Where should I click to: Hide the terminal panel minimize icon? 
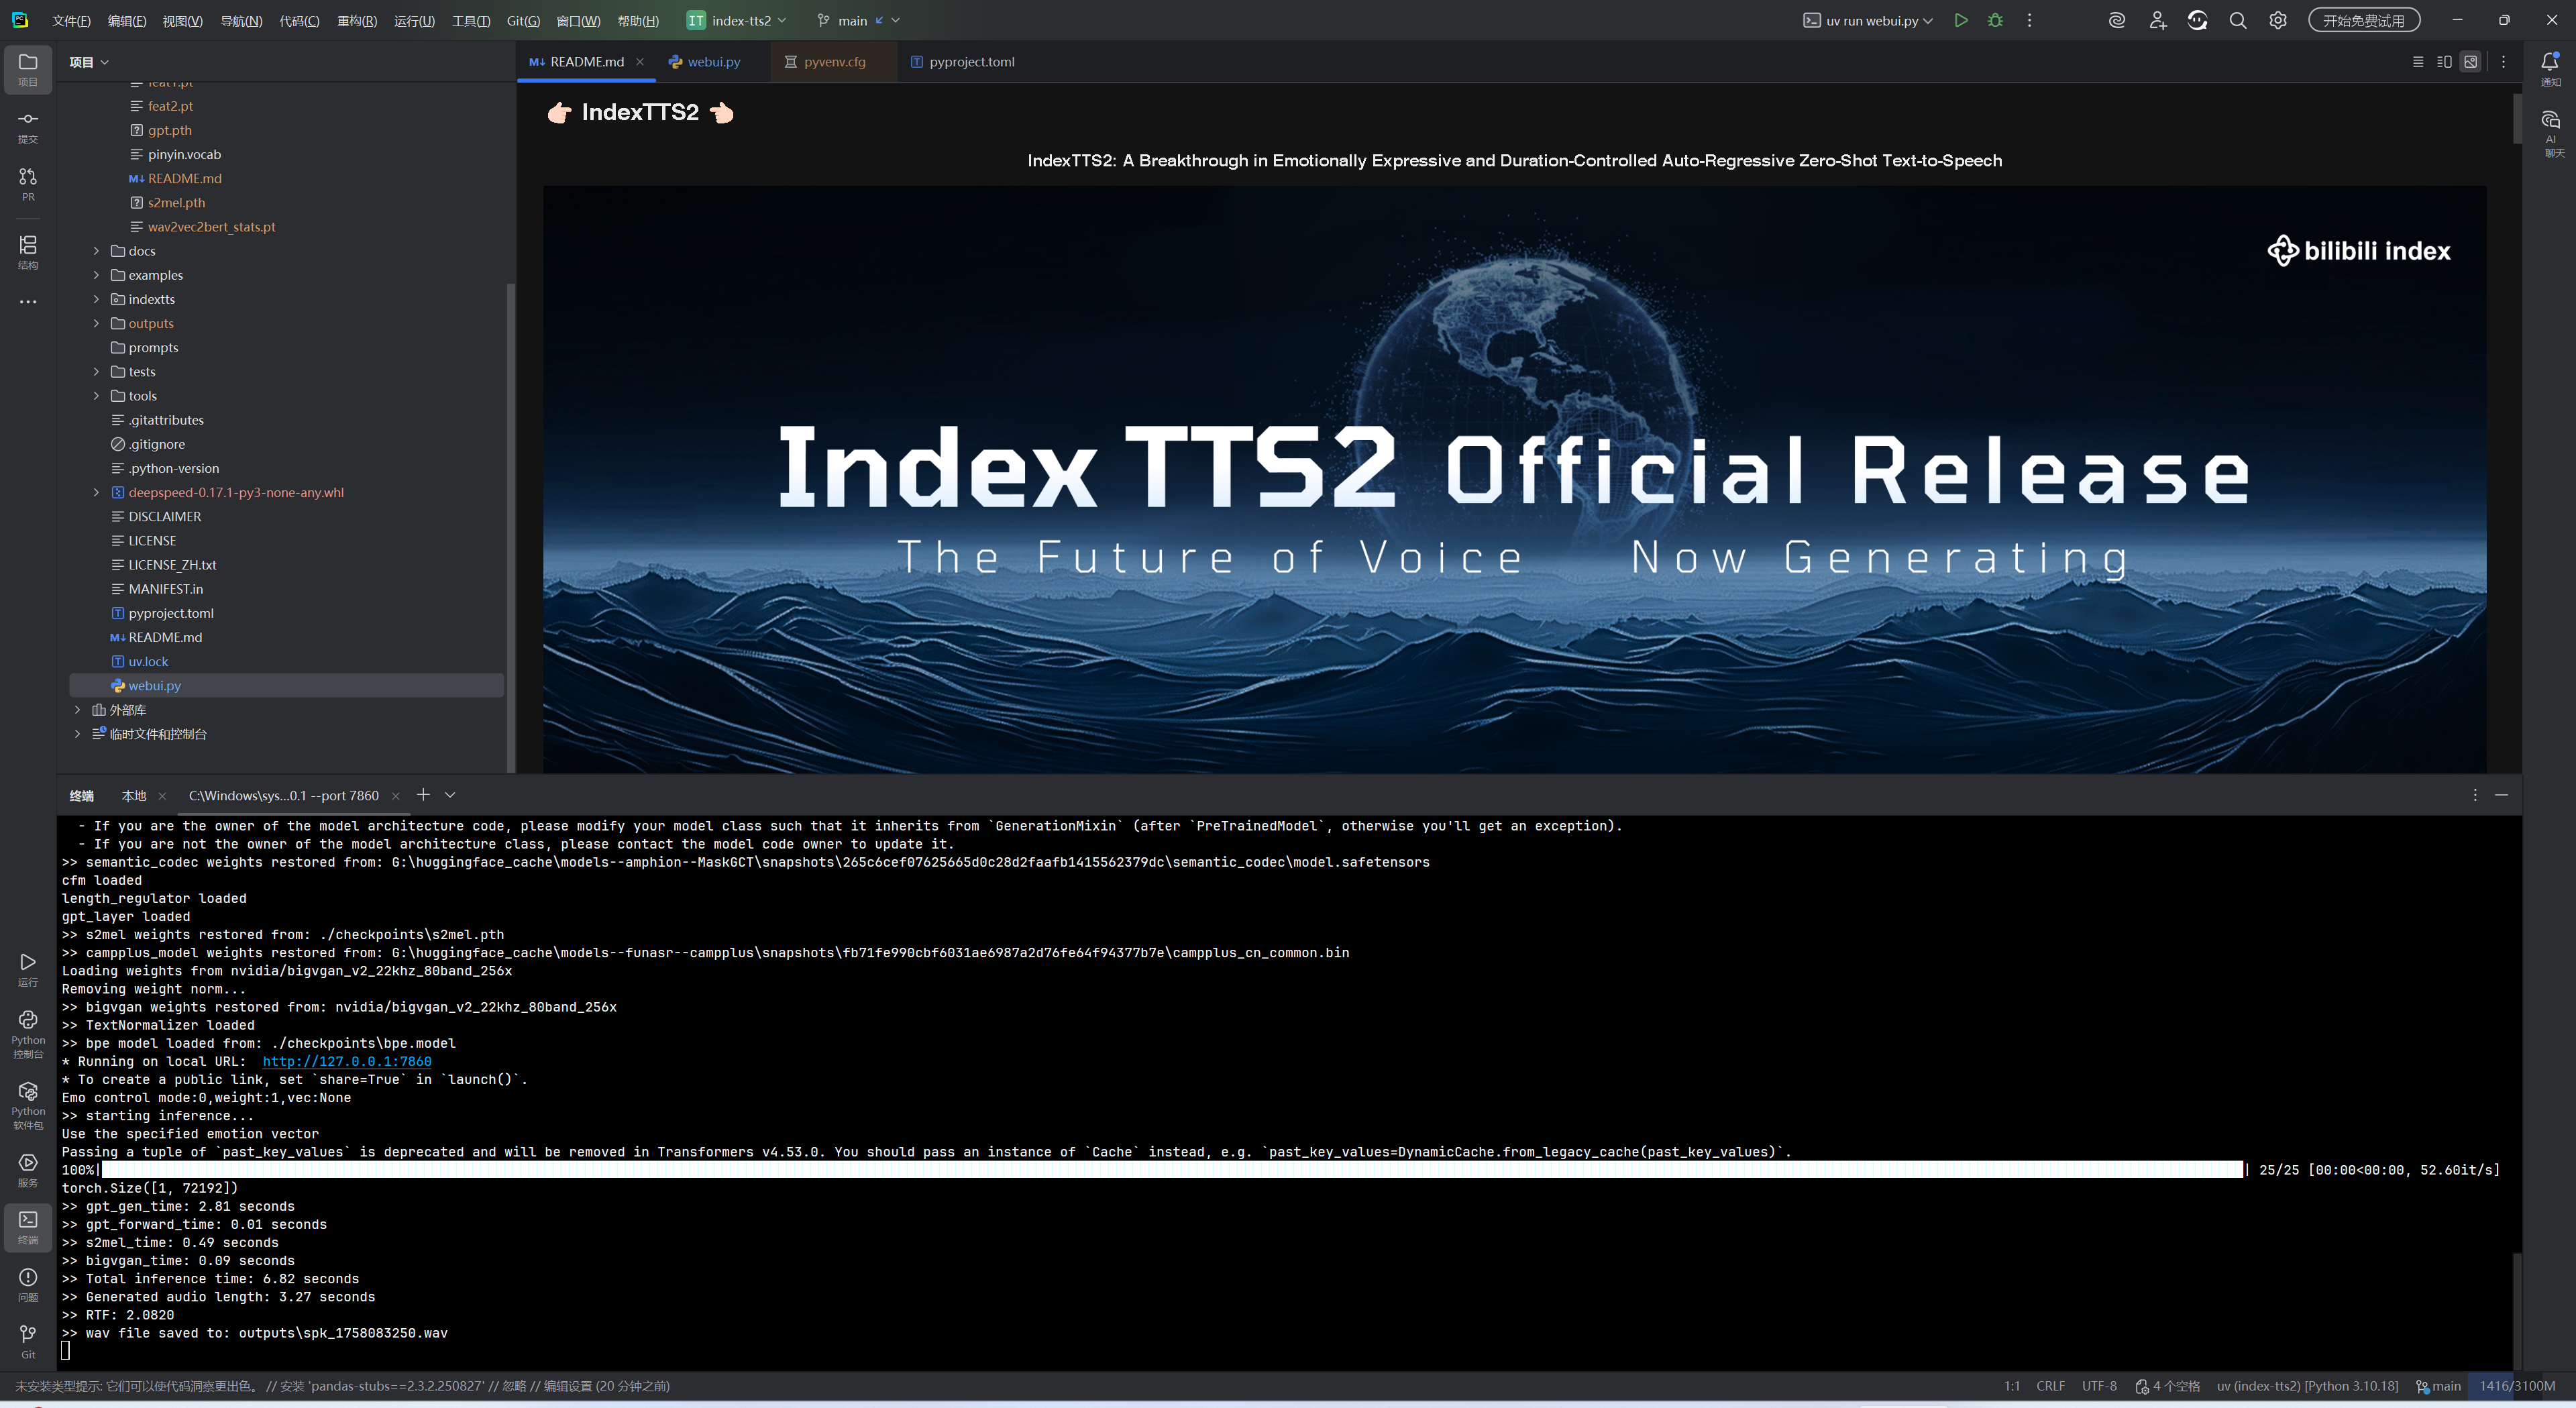pyautogui.click(x=2501, y=795)
